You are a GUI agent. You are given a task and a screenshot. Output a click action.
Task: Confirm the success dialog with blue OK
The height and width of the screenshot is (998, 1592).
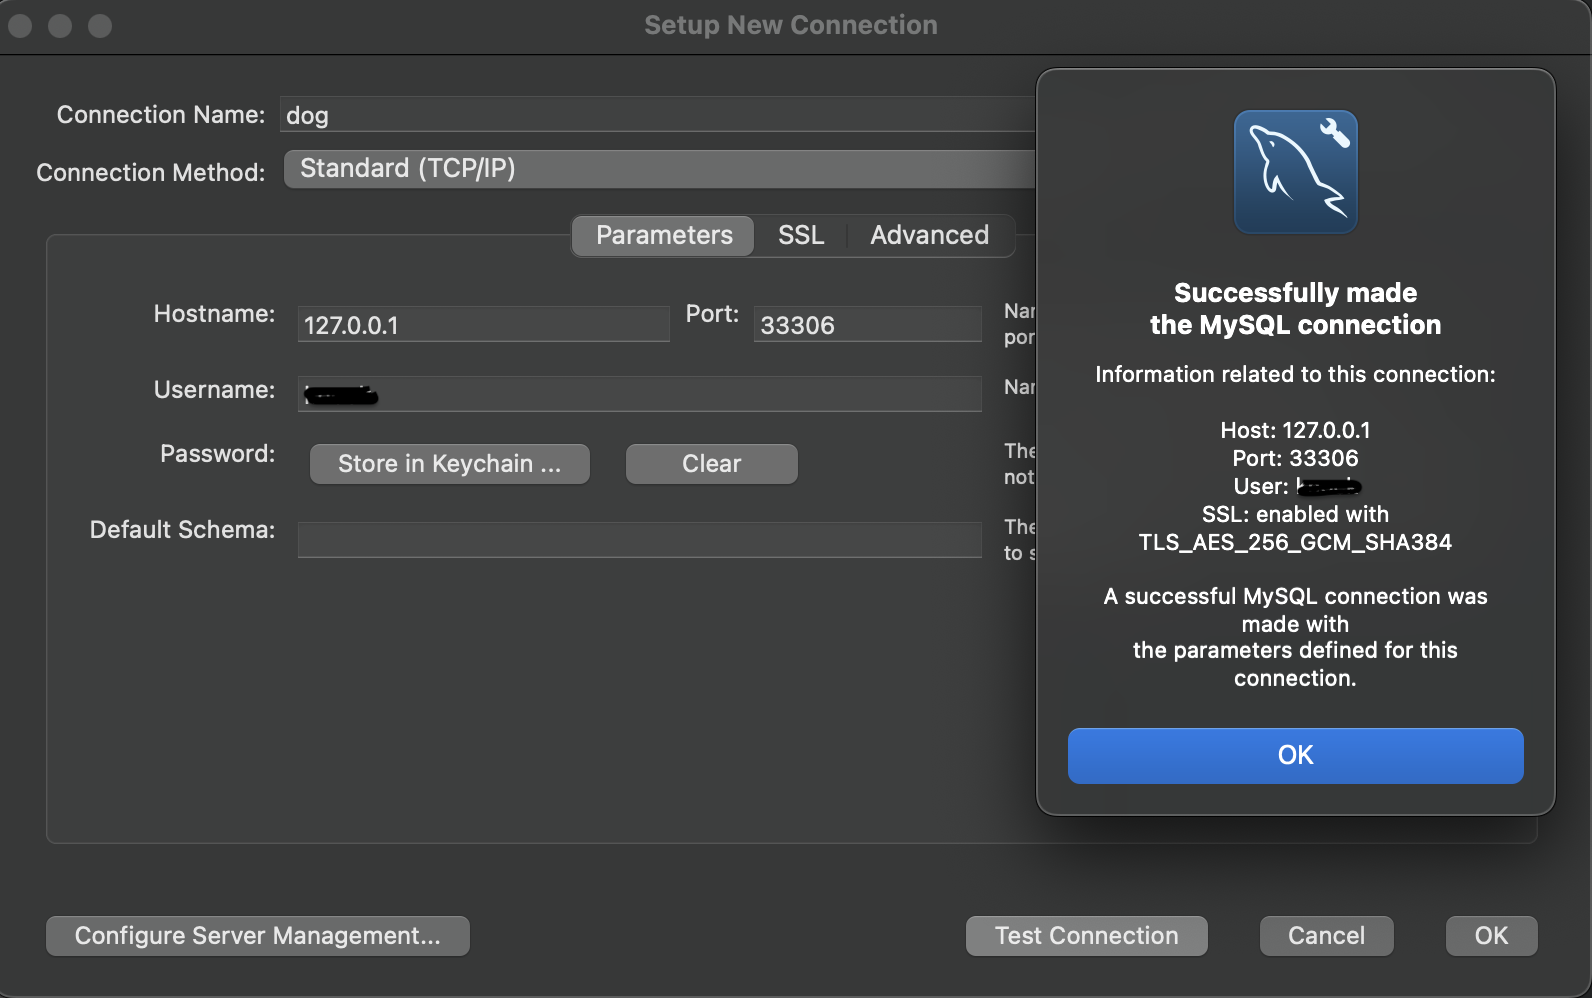tap(1295, 755)
